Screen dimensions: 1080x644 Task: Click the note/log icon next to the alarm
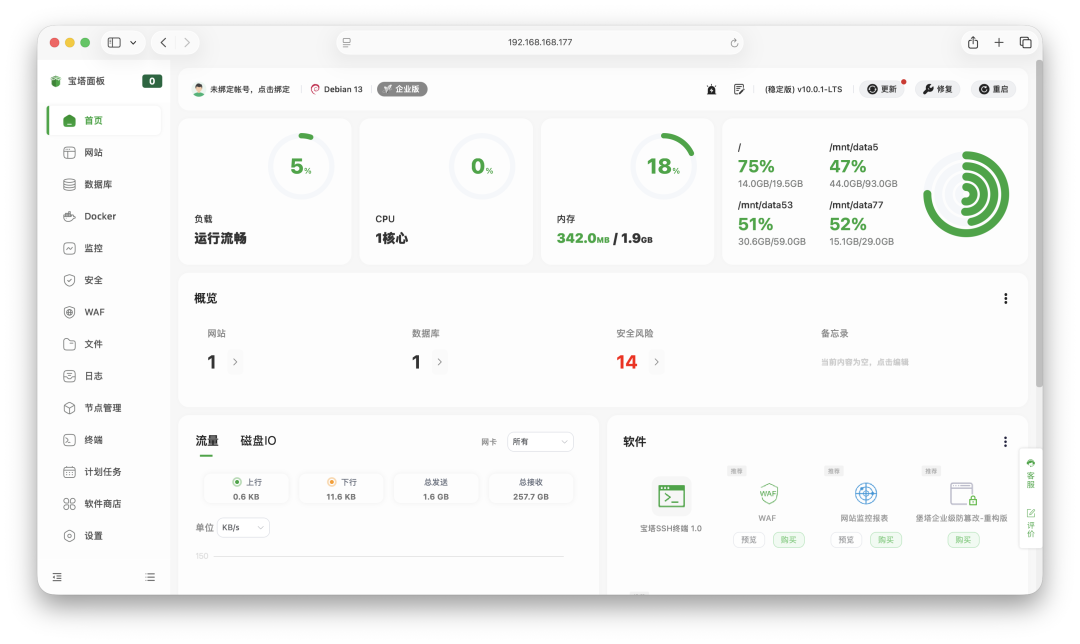[x=739, y=89]
